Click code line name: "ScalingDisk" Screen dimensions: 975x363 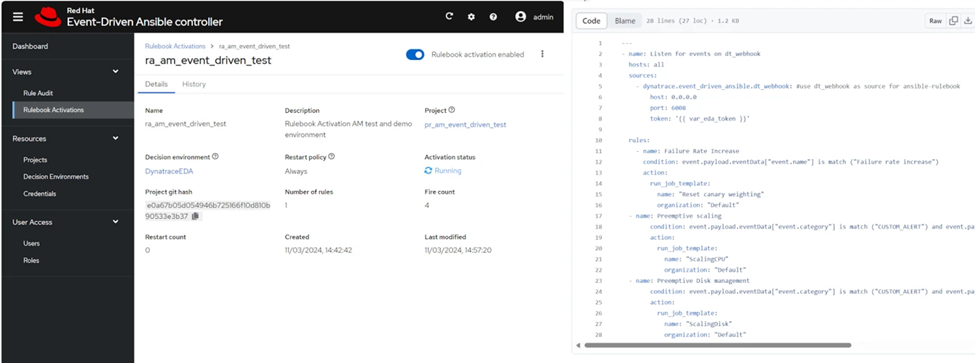click(x=698, y=323)
